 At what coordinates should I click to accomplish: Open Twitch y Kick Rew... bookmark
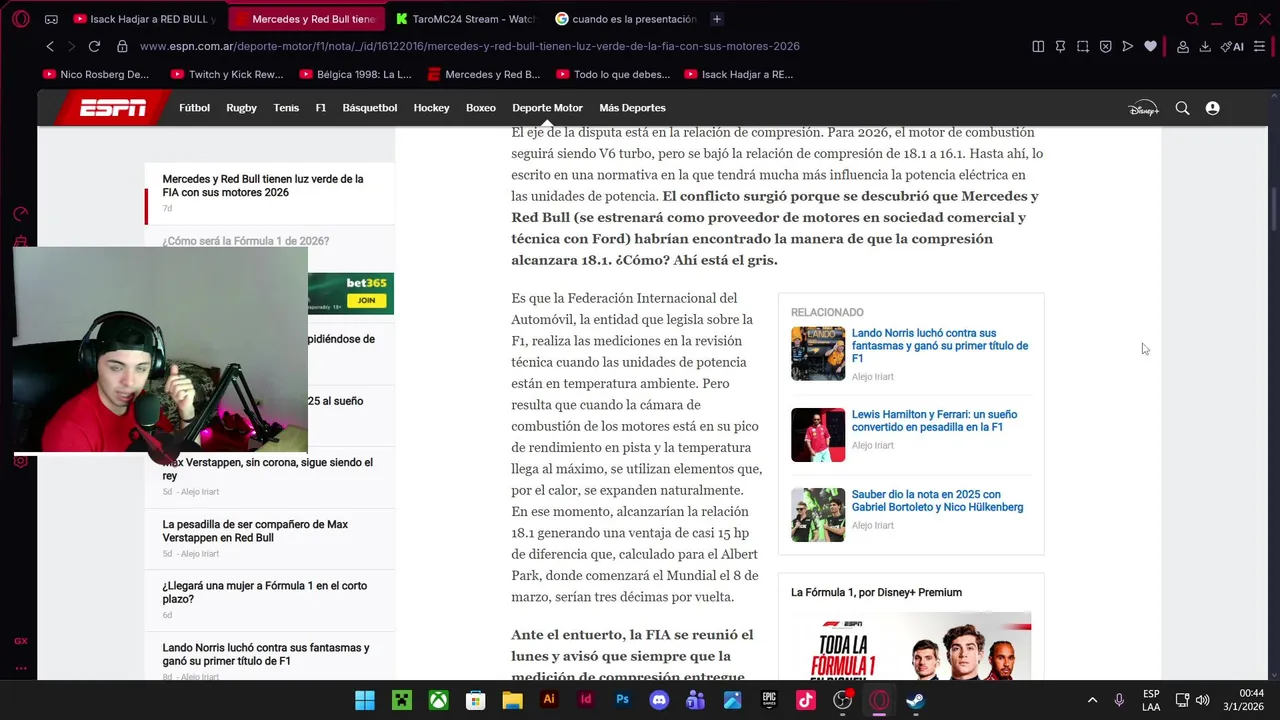coord(227,74)
